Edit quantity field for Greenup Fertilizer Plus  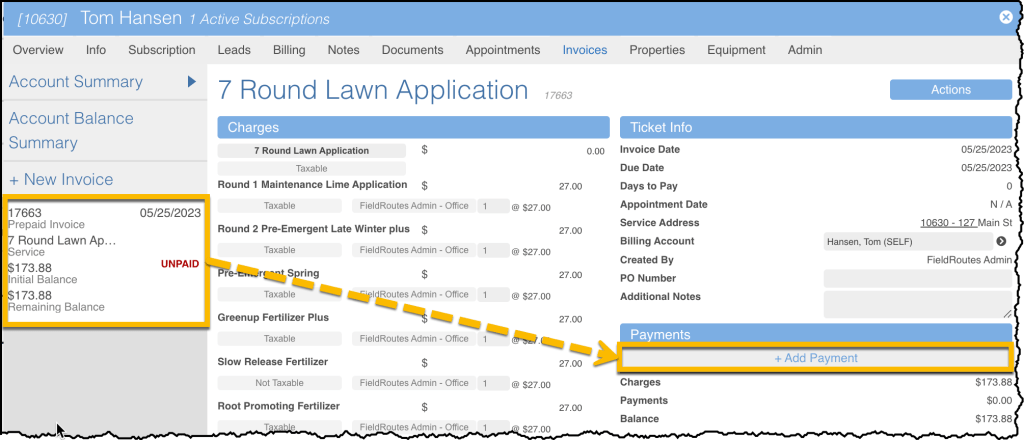click(493, 339)
